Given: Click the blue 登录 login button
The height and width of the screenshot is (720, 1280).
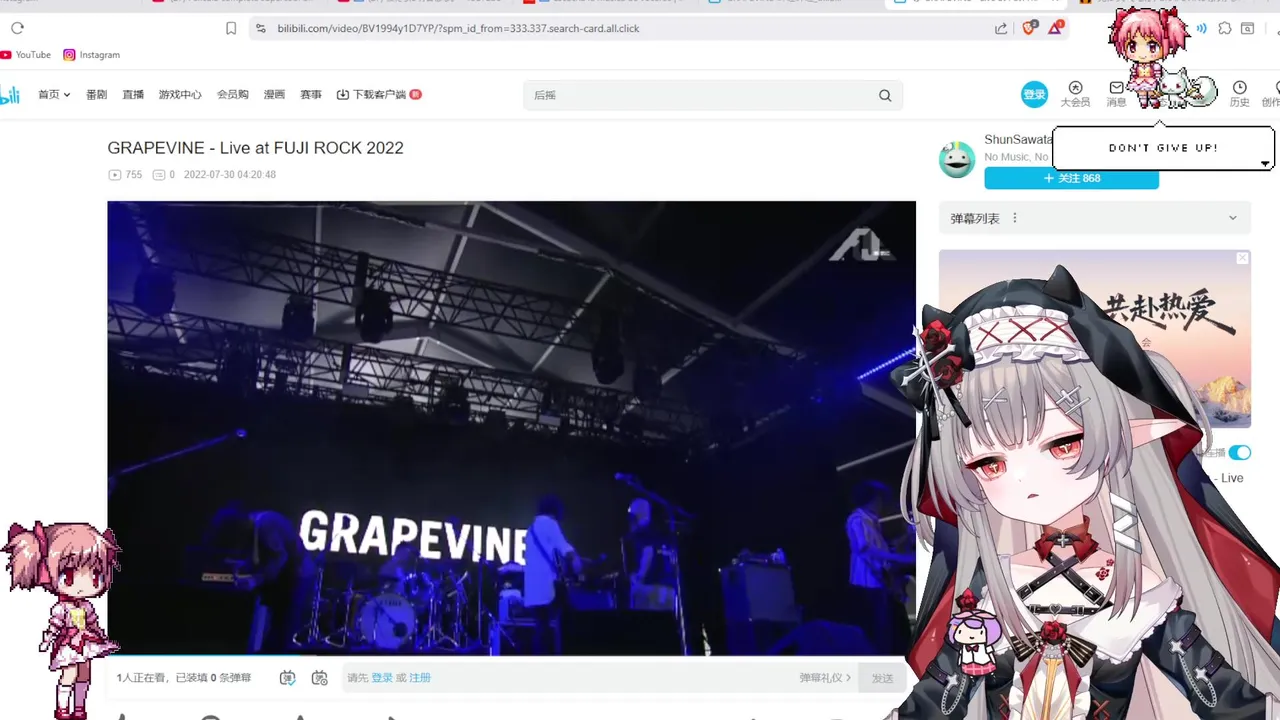Looking at the screenshot, I should tap(1034, 95).
